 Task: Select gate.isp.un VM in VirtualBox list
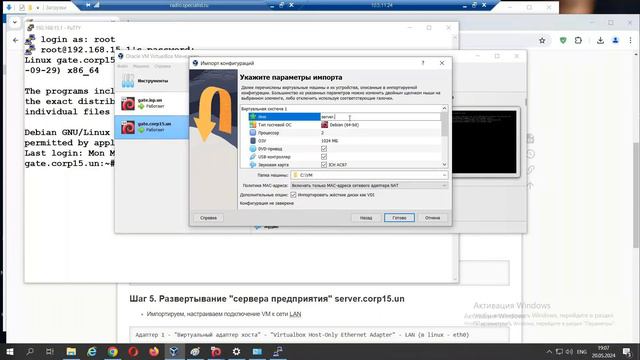click(x=152, y=103)
